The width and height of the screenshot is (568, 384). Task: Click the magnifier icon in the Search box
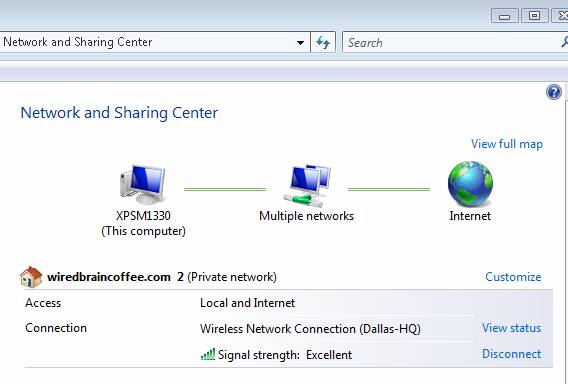(564, 42)
